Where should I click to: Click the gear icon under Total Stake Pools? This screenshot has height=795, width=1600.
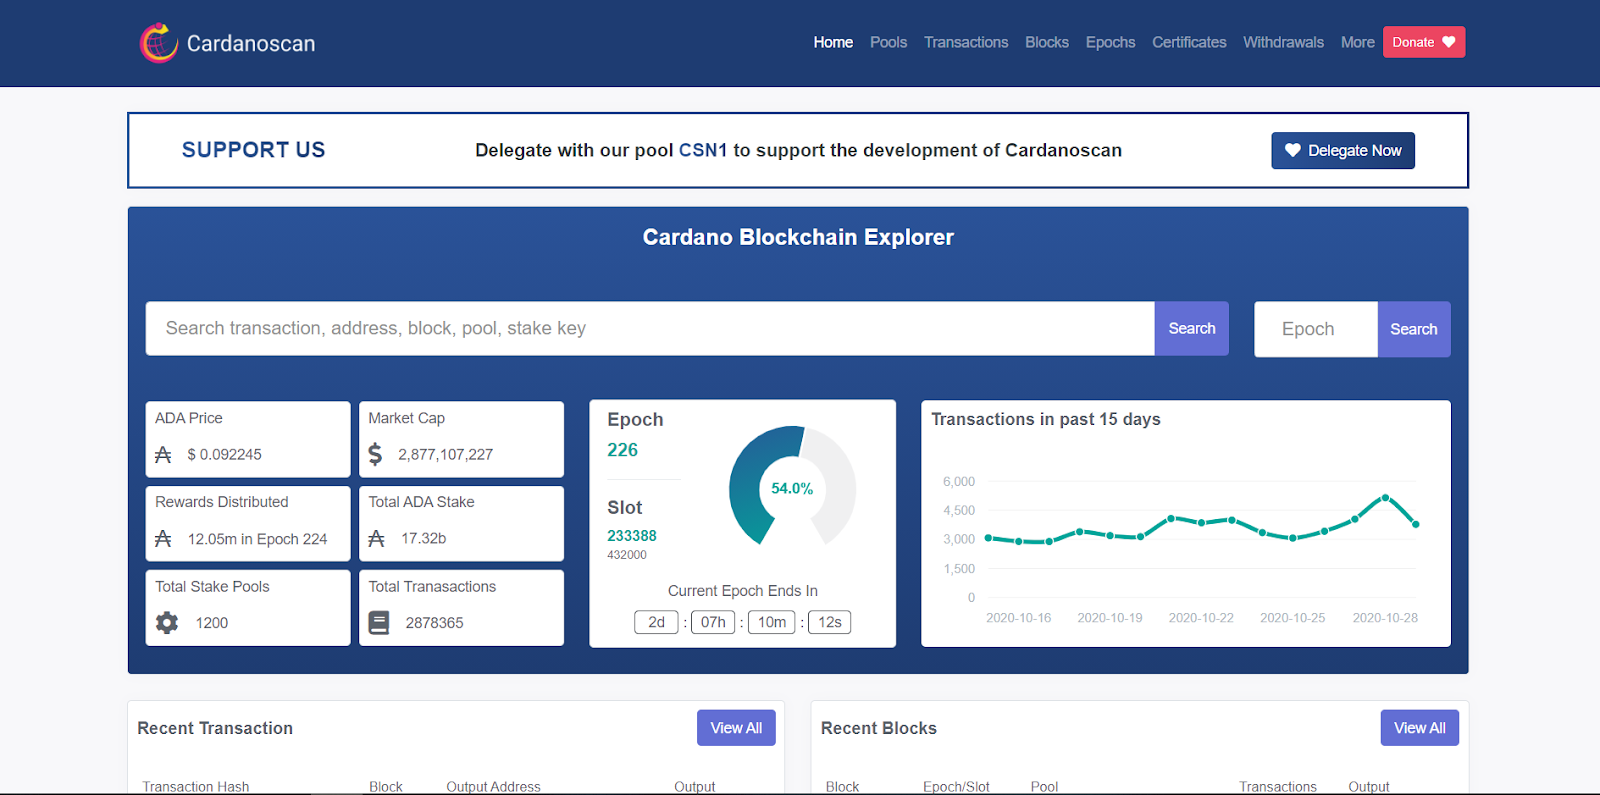coord(167,623)
